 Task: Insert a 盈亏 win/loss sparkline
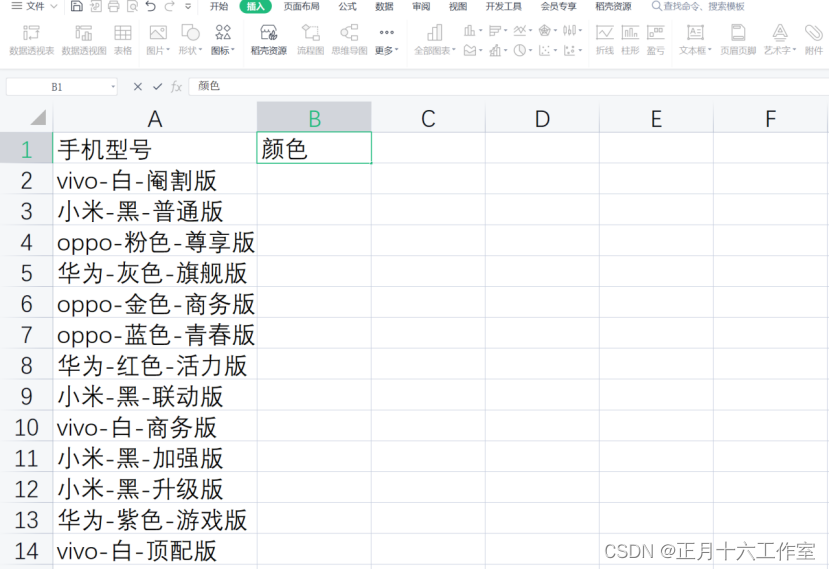click(x=655, y=40)
